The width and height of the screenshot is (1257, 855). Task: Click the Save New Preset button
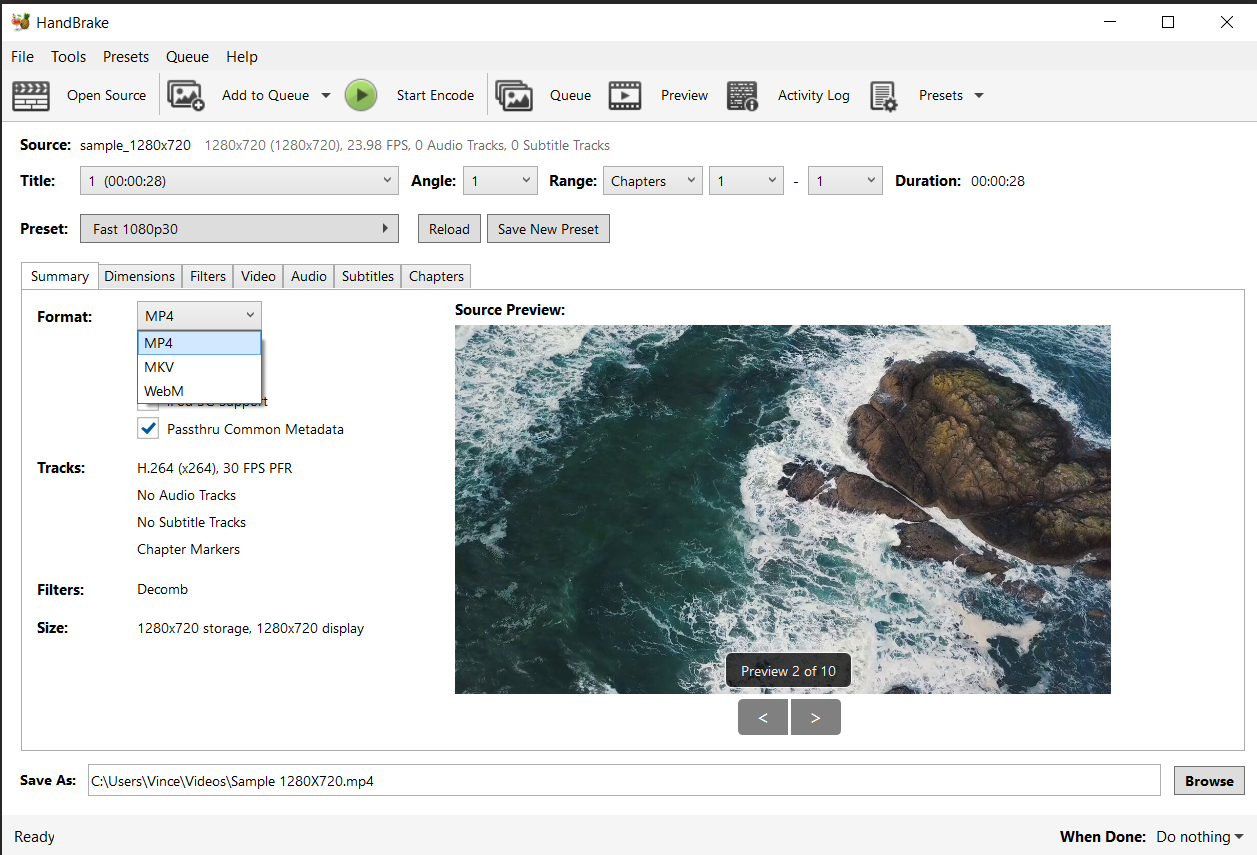[x=548, y=228]
